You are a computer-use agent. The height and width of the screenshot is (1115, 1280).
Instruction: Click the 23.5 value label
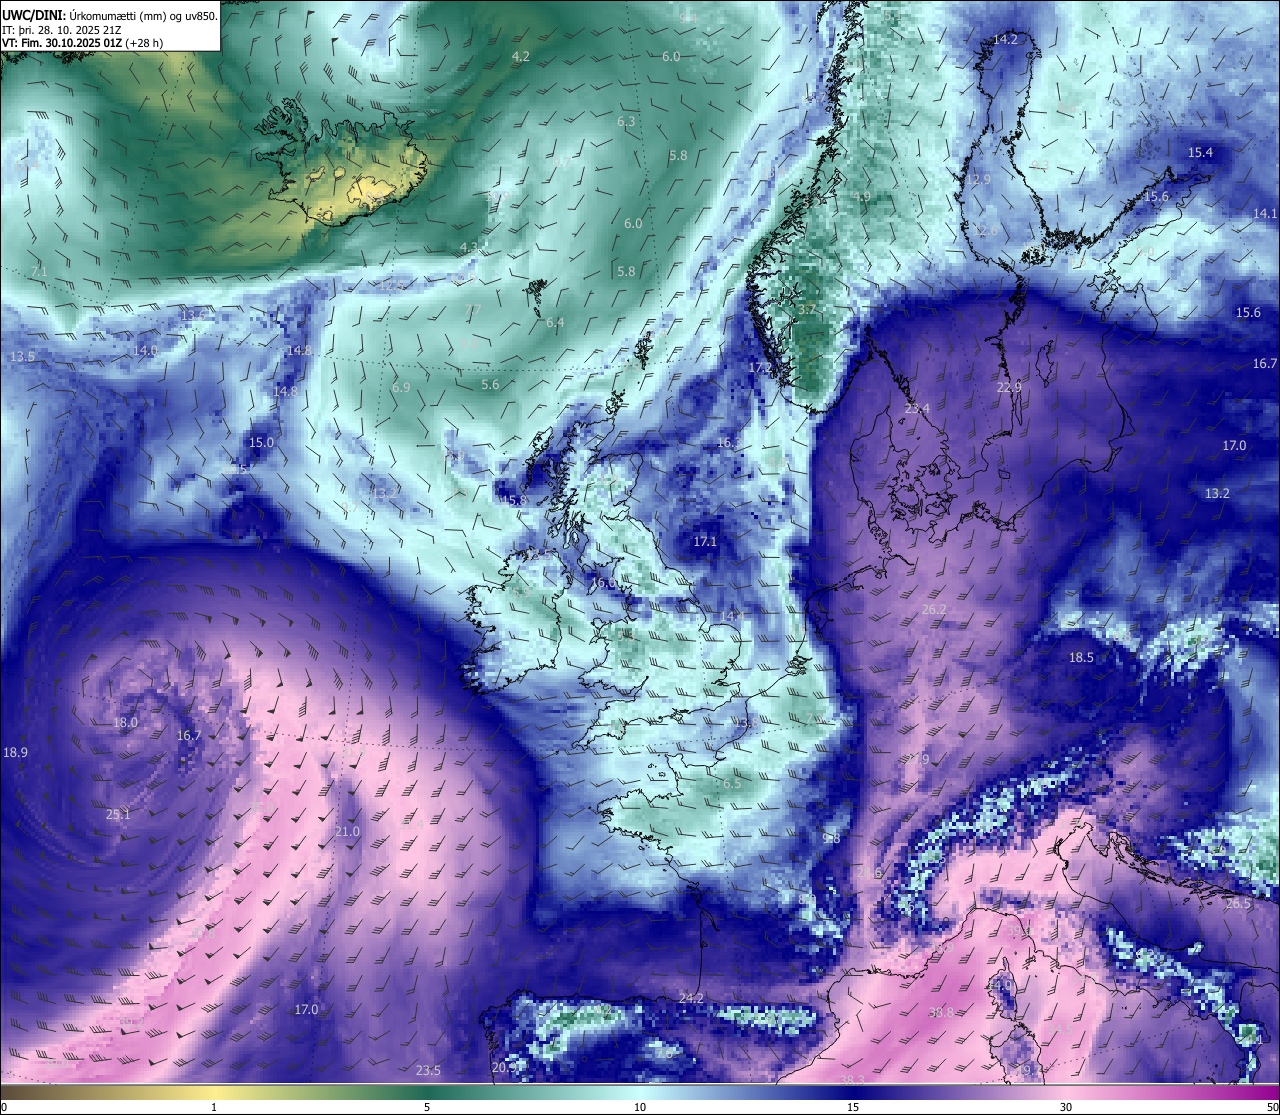[428, 1070]
